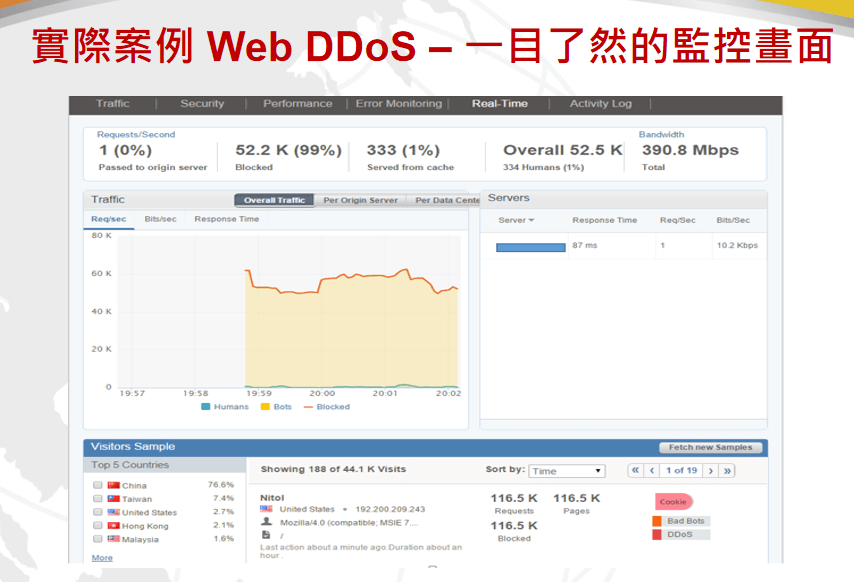854x582 pixels.
Task: Show more countries via More link
Action: click(102, 558)
